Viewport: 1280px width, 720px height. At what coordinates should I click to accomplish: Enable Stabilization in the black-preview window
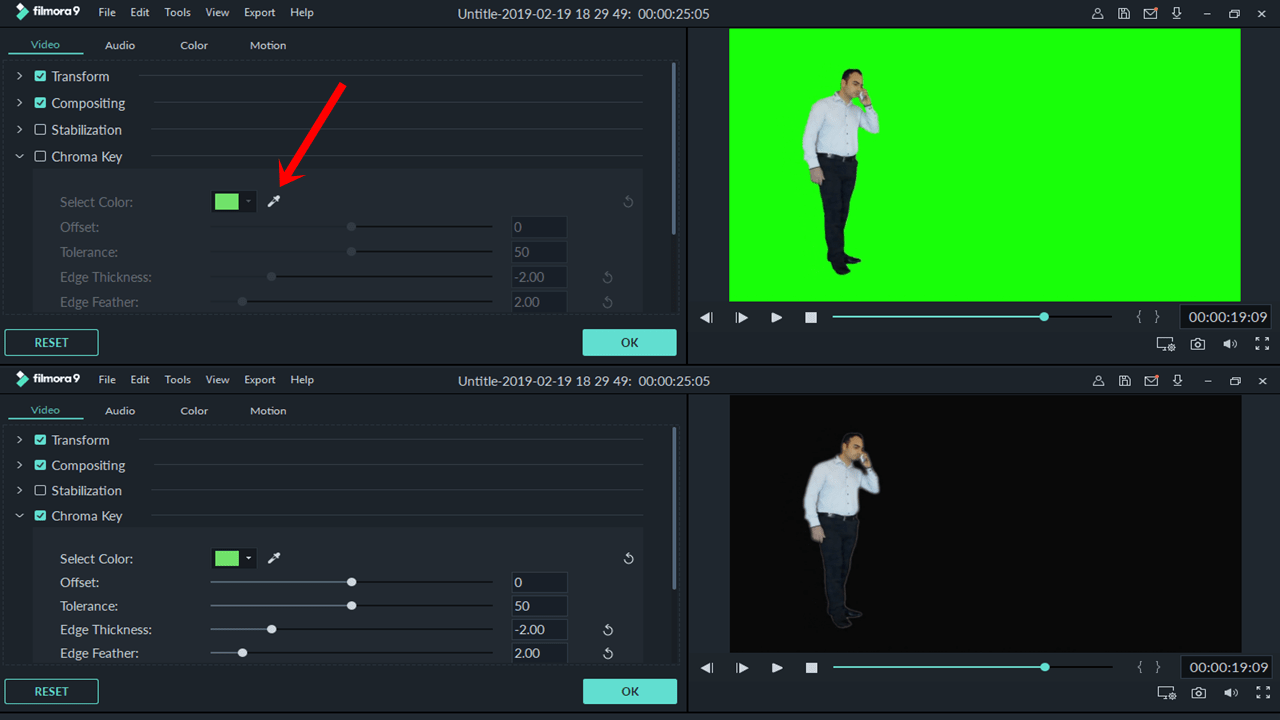pyautogui.click(x=40, y=491)
